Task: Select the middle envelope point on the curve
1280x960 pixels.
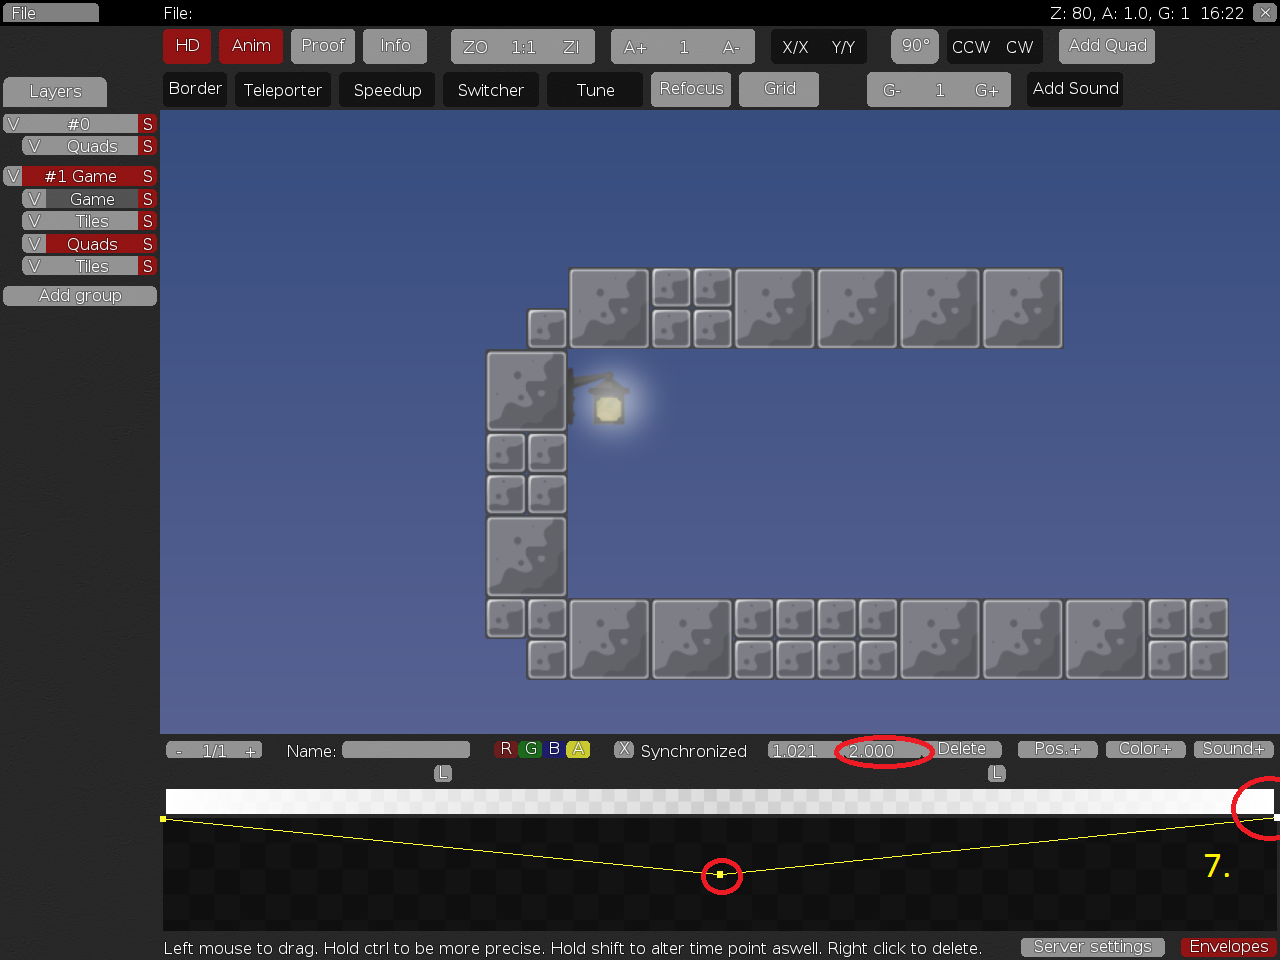Action: tap(720, 875)
